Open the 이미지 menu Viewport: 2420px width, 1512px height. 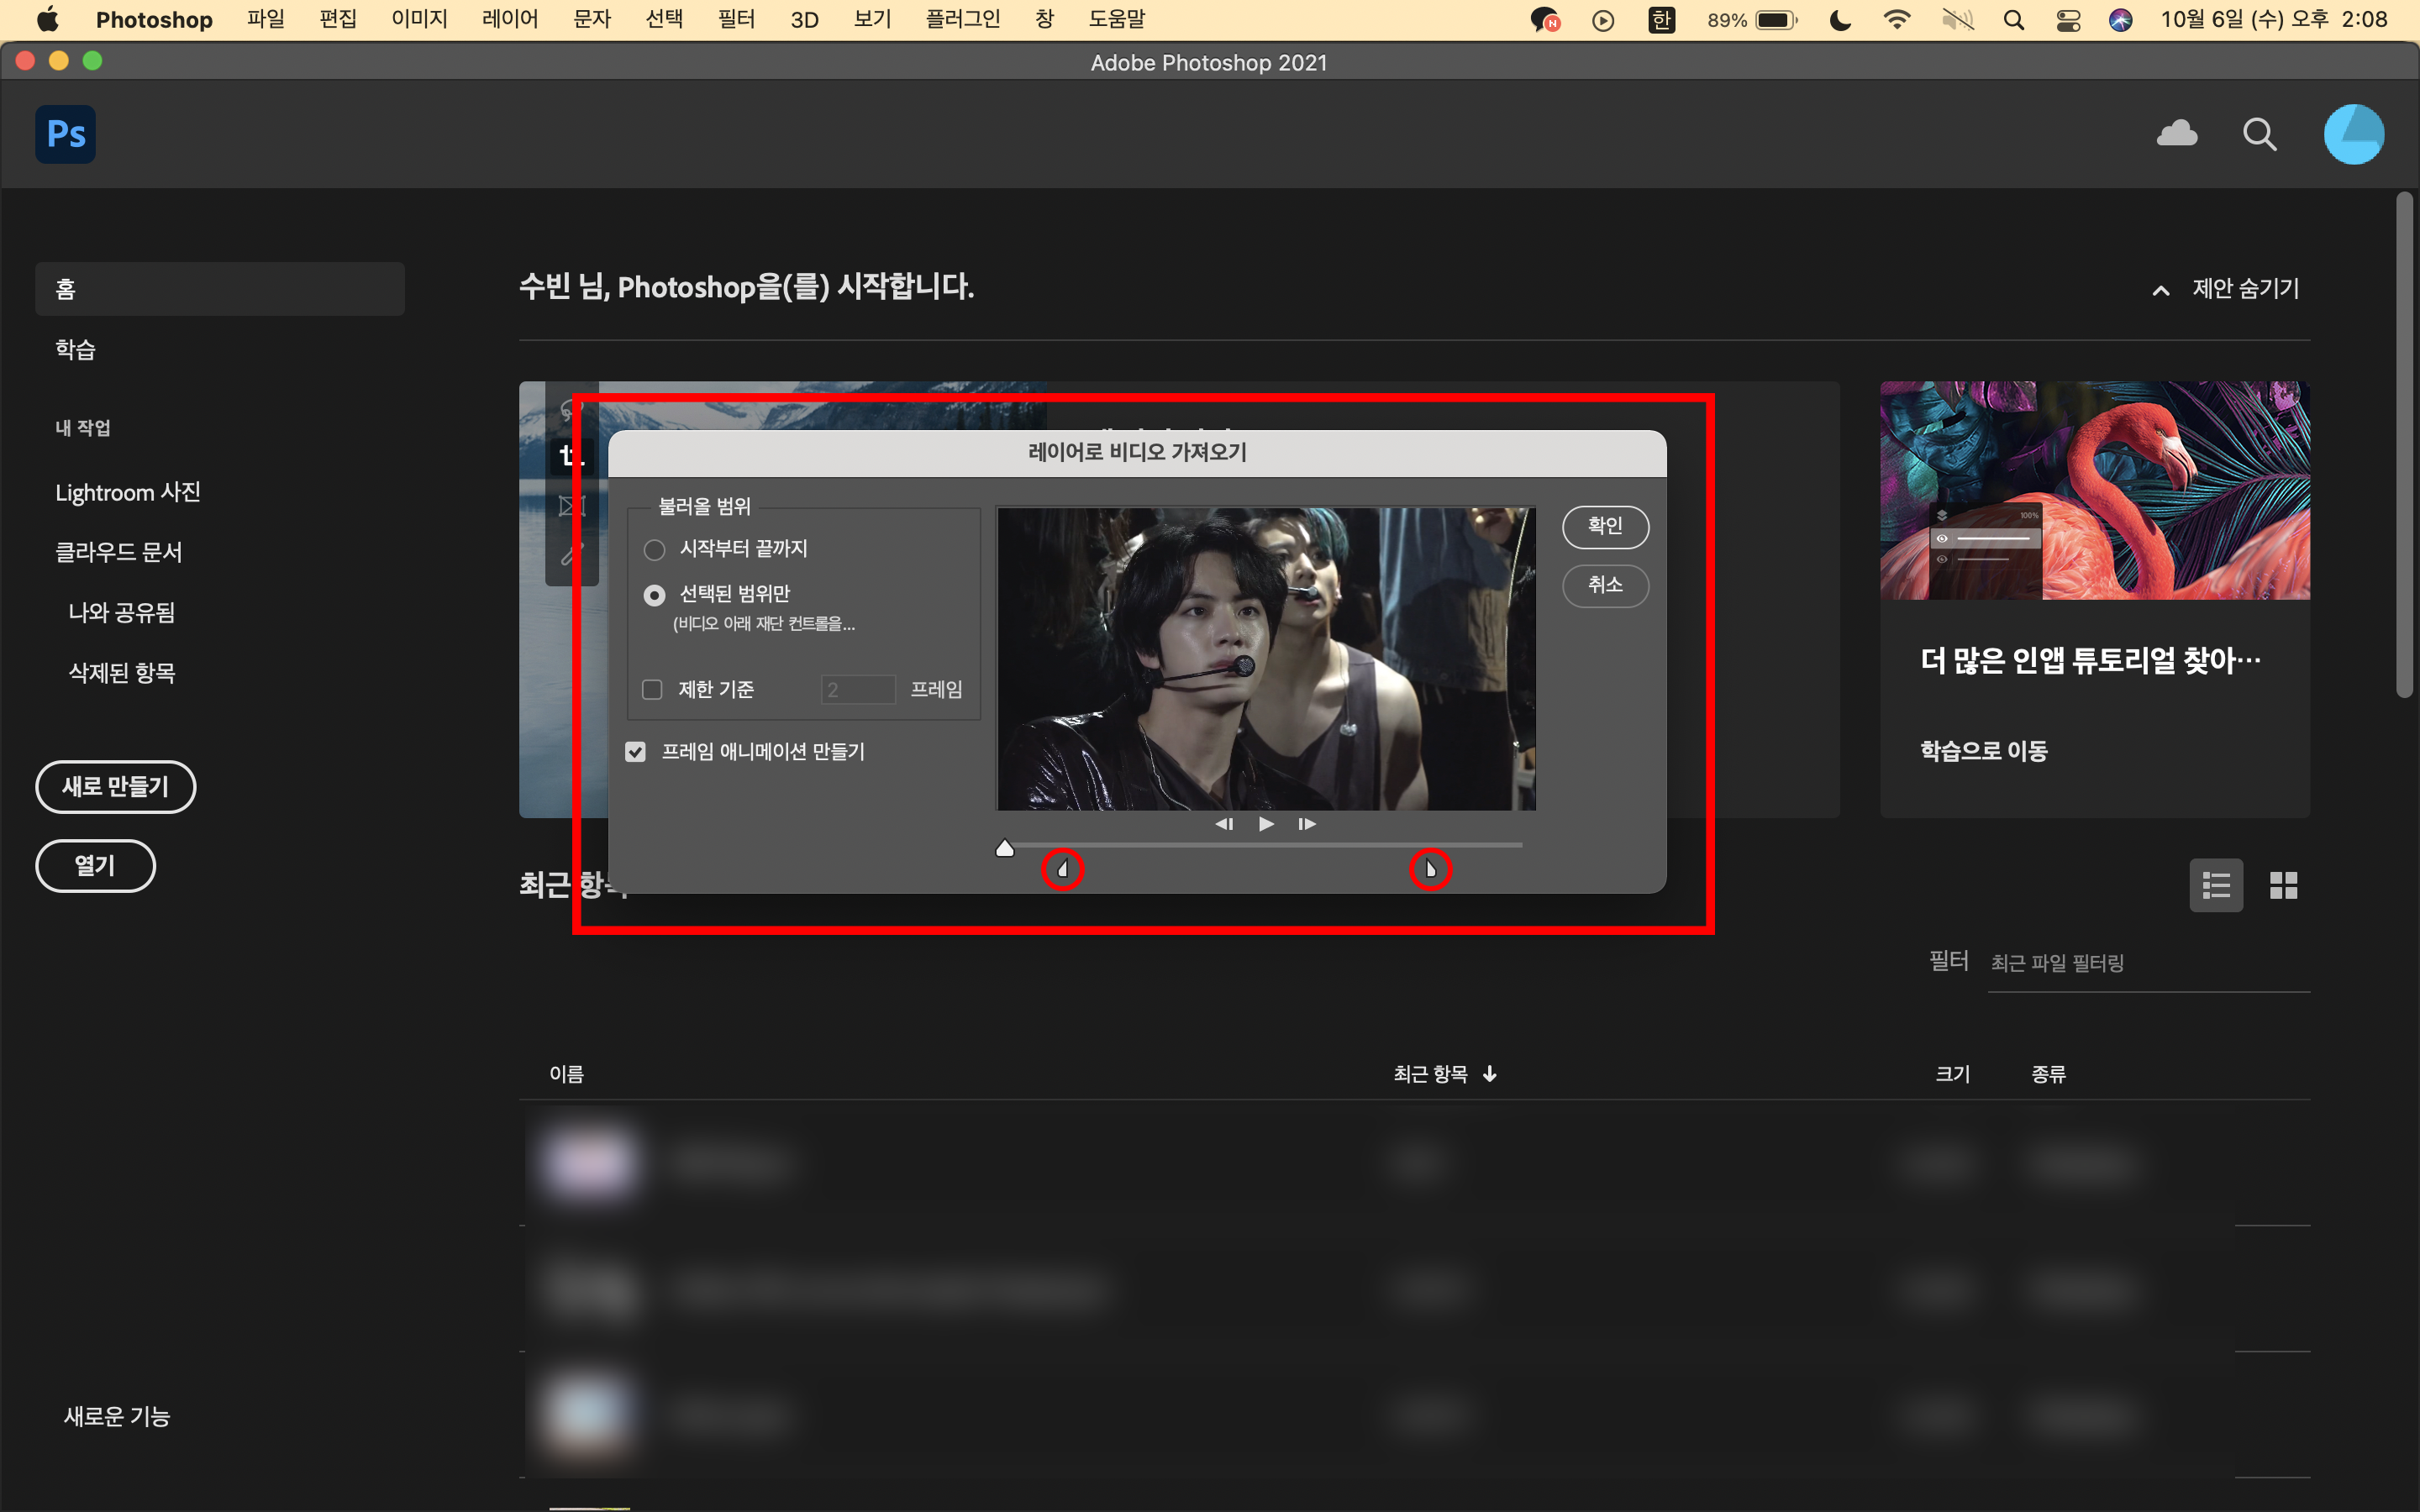coord(420,19)
